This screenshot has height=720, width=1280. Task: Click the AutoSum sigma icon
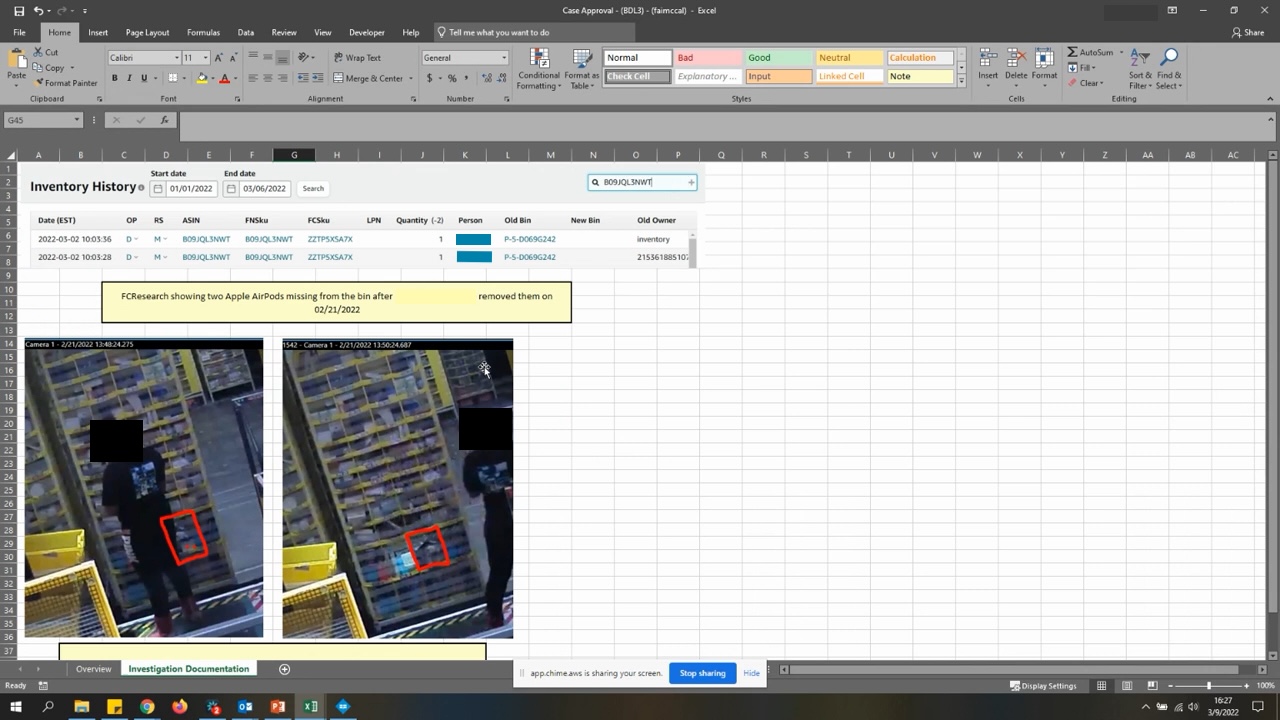click(1073, 52)
